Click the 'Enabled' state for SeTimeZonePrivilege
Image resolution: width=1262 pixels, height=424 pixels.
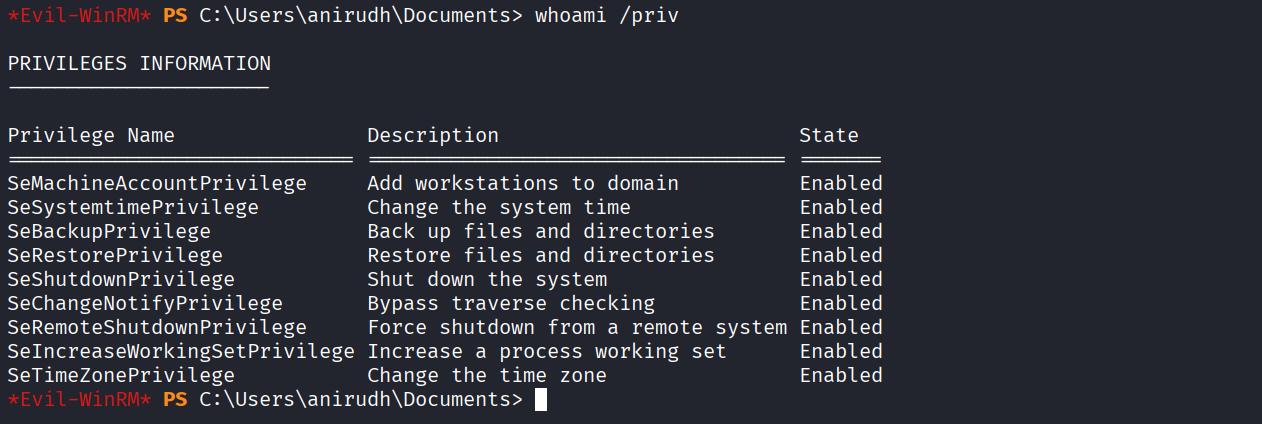(841, 376)
